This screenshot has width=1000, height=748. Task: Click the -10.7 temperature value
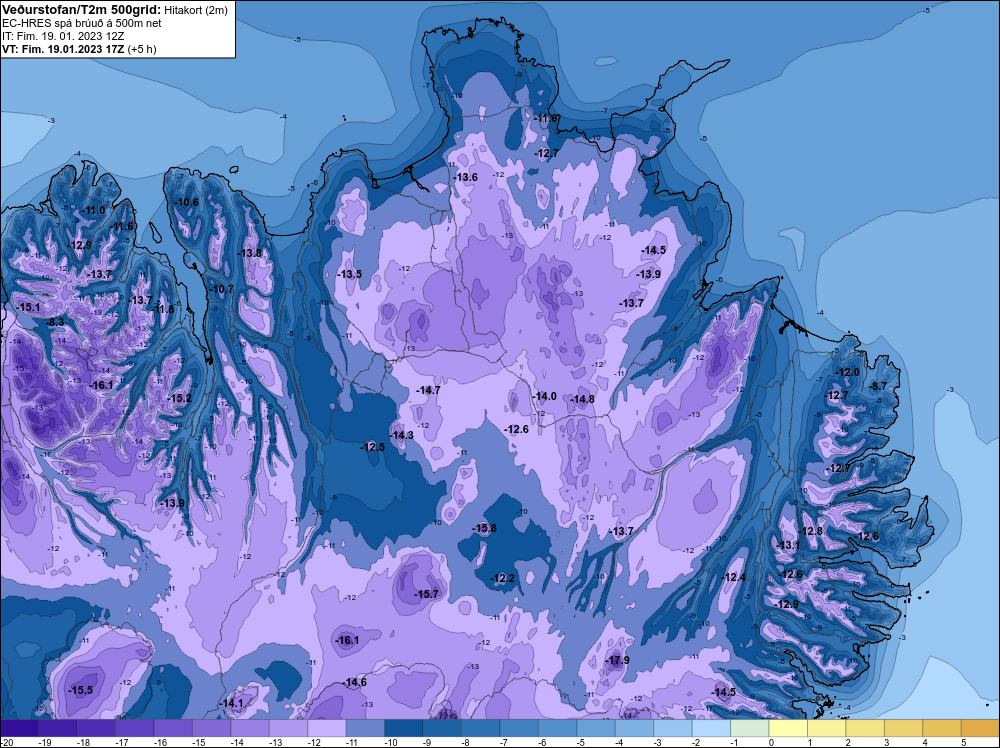(221, 289)
